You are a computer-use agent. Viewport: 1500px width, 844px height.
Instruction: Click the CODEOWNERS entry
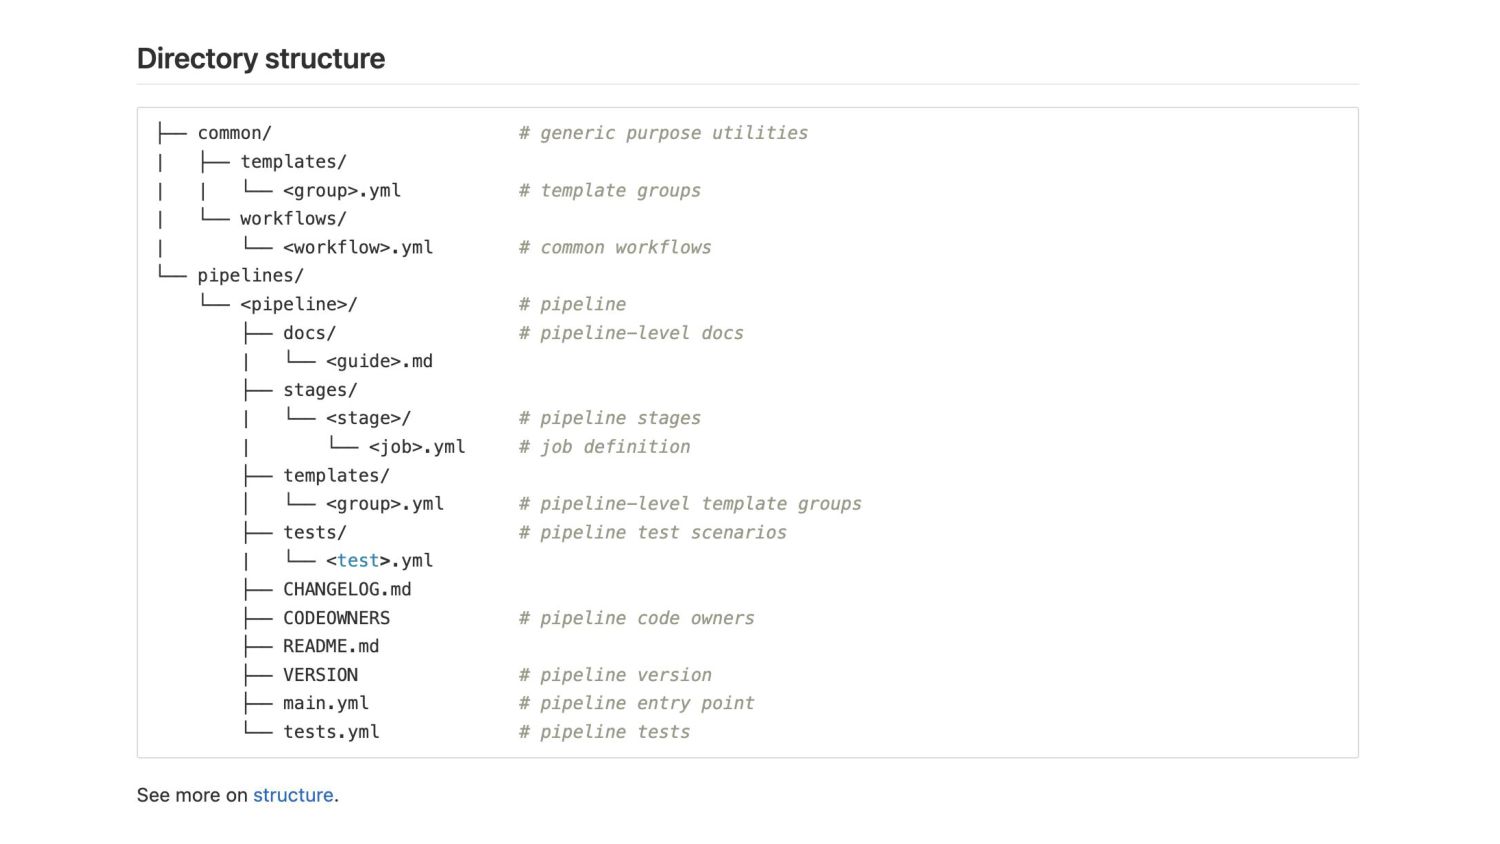(336, 618)
